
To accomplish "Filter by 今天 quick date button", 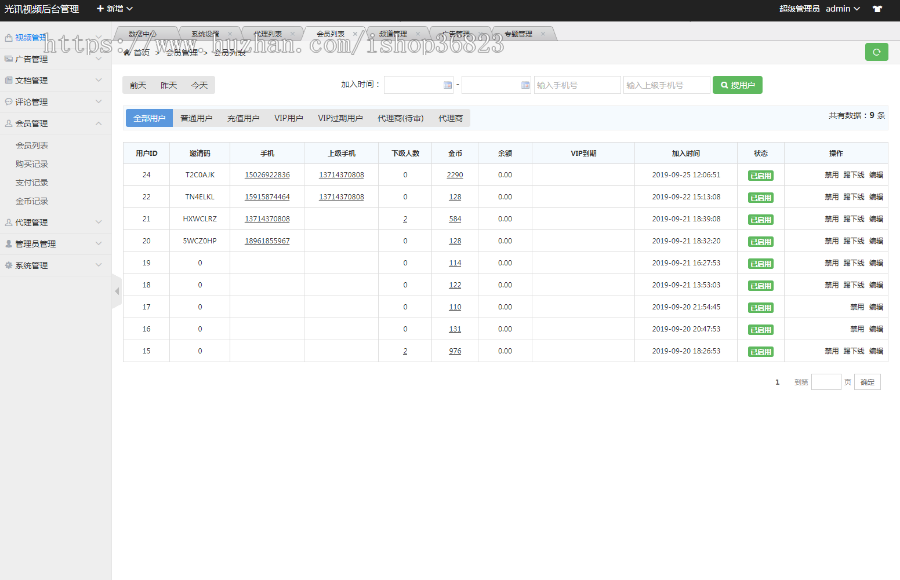I will 200,86.
